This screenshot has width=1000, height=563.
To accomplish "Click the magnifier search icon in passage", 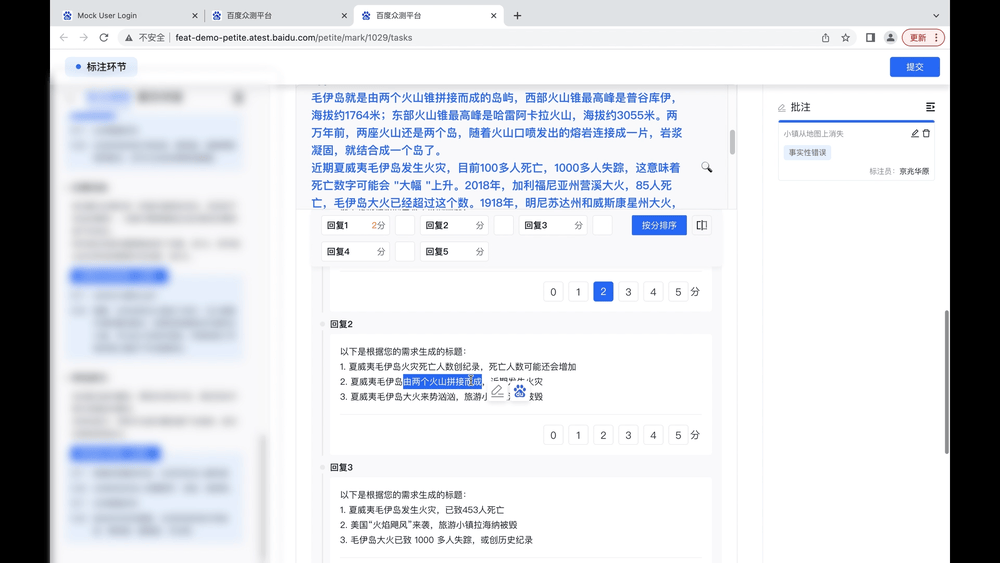I will [x=706, y=167].
